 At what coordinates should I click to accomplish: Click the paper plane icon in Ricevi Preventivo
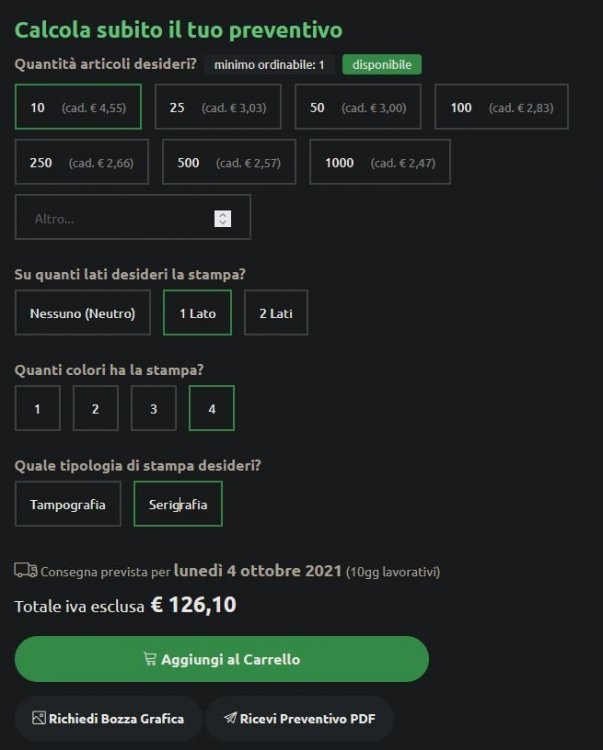click(229, 718)
